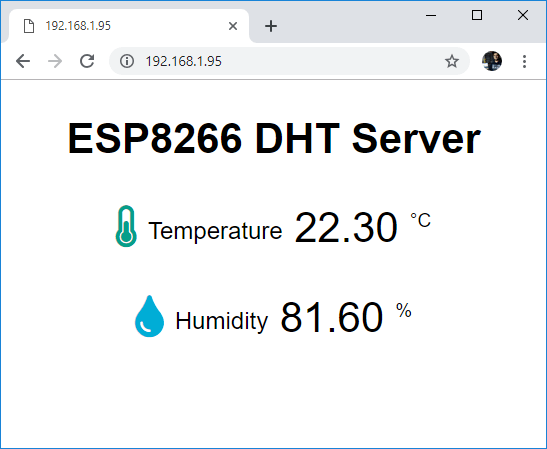Image resolution: width=547 pixels, height=449 pixels.
Task: Click the forward navigation arrow
Action: point(55,61)
